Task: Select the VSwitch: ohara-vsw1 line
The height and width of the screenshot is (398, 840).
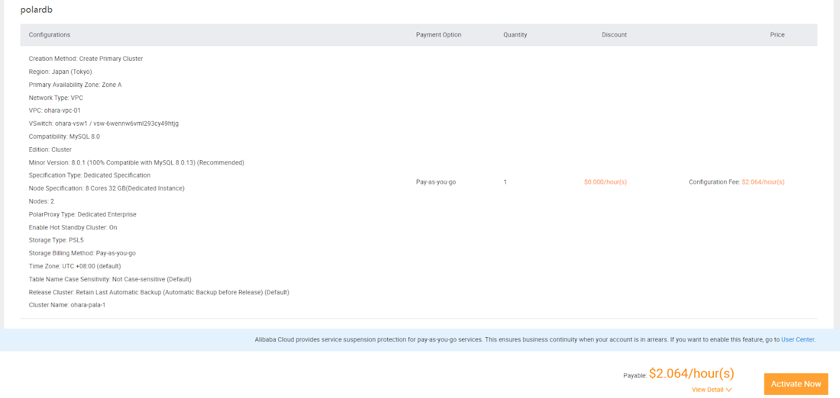Action: point(104,124)
